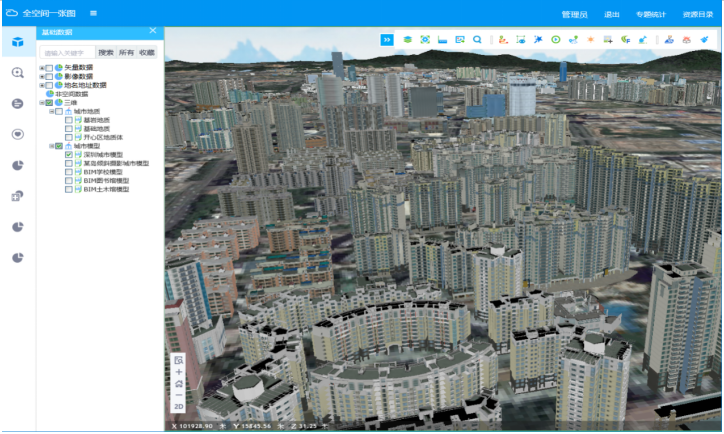This screenshot has width=724, height=434.
Task: Click the orange terrain analysis icon
Action: pyautogui.click(x=503, y=40)
